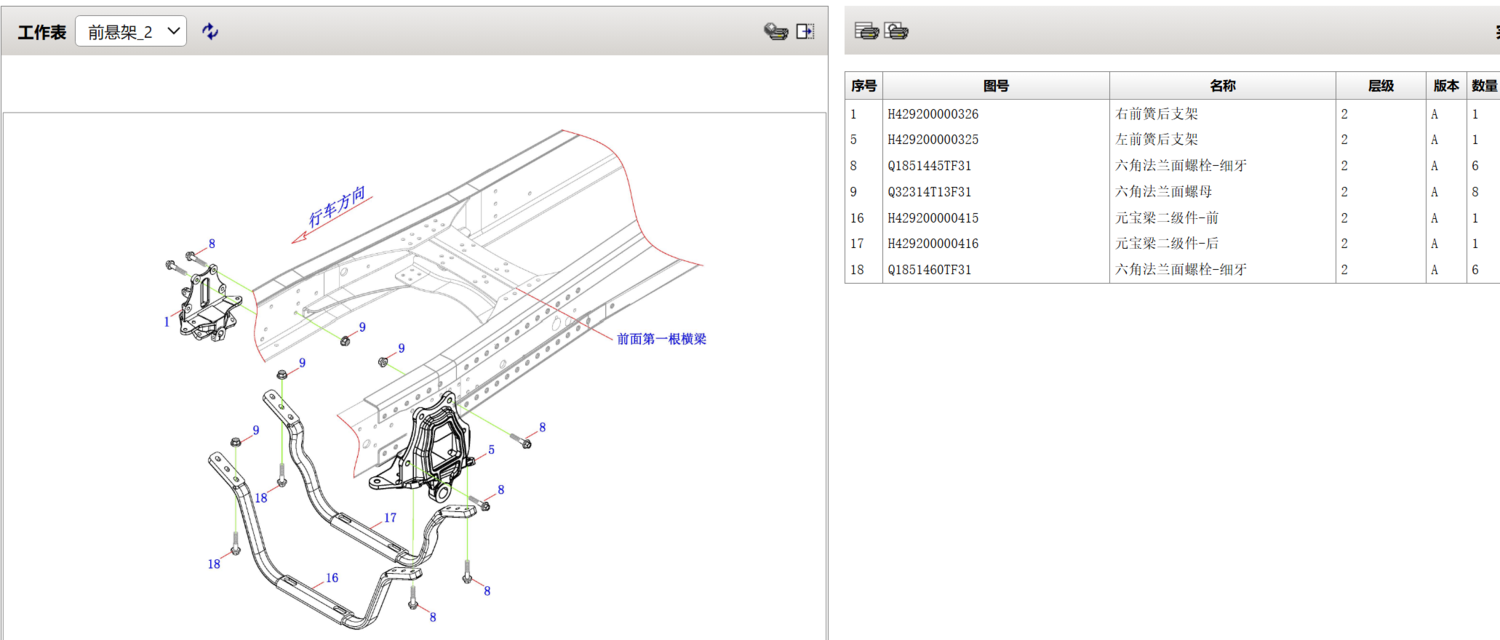Click the 名称 column header

tap(1222, 86)
